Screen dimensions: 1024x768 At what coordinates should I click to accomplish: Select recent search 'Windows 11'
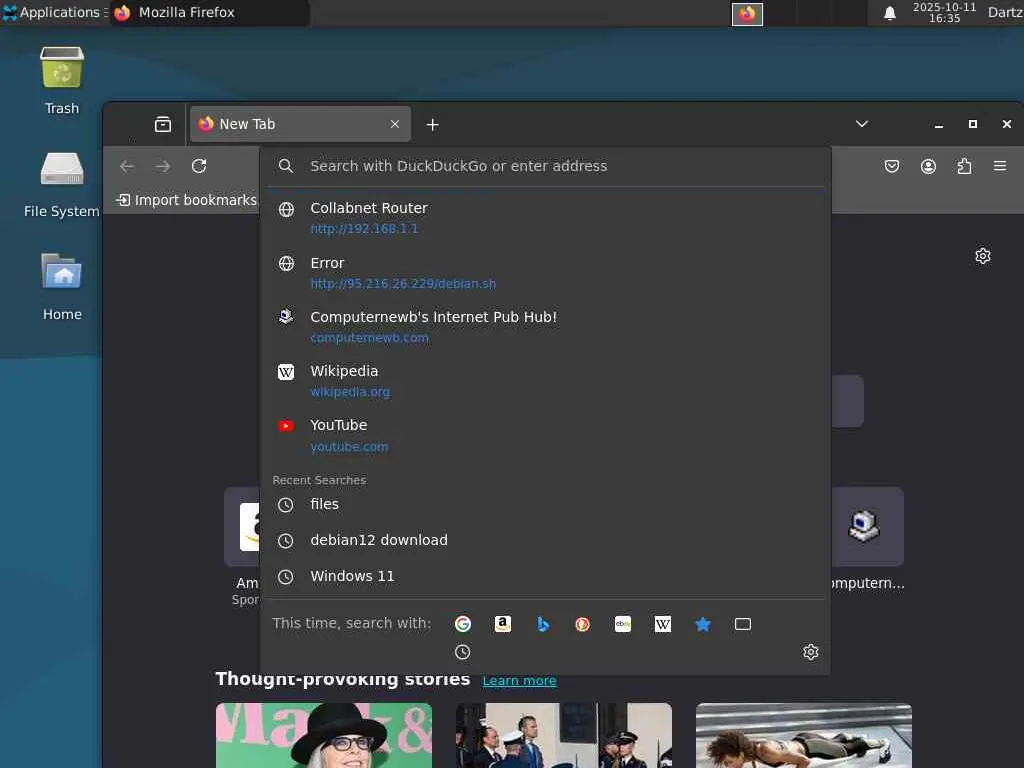tap(545, 576)
